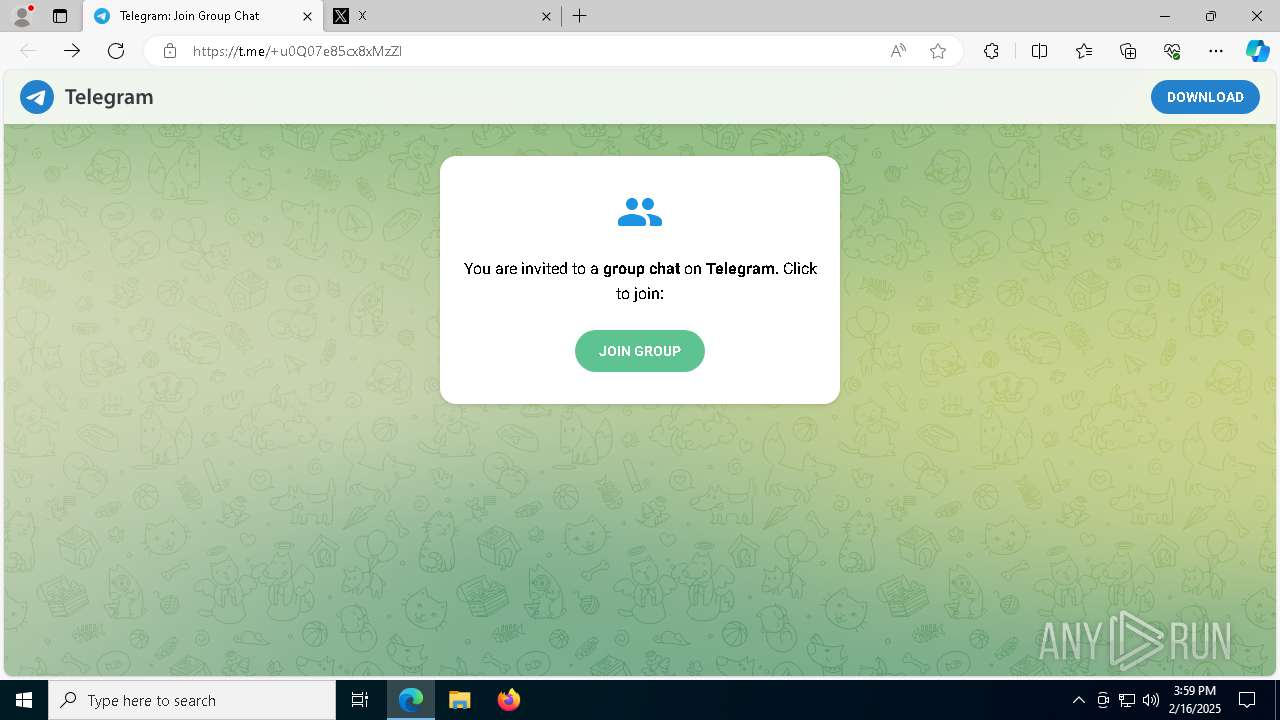The image size is (1280, 720).
Task: Click the JOIN GROUP button
Action: click(x=640, y=351)
